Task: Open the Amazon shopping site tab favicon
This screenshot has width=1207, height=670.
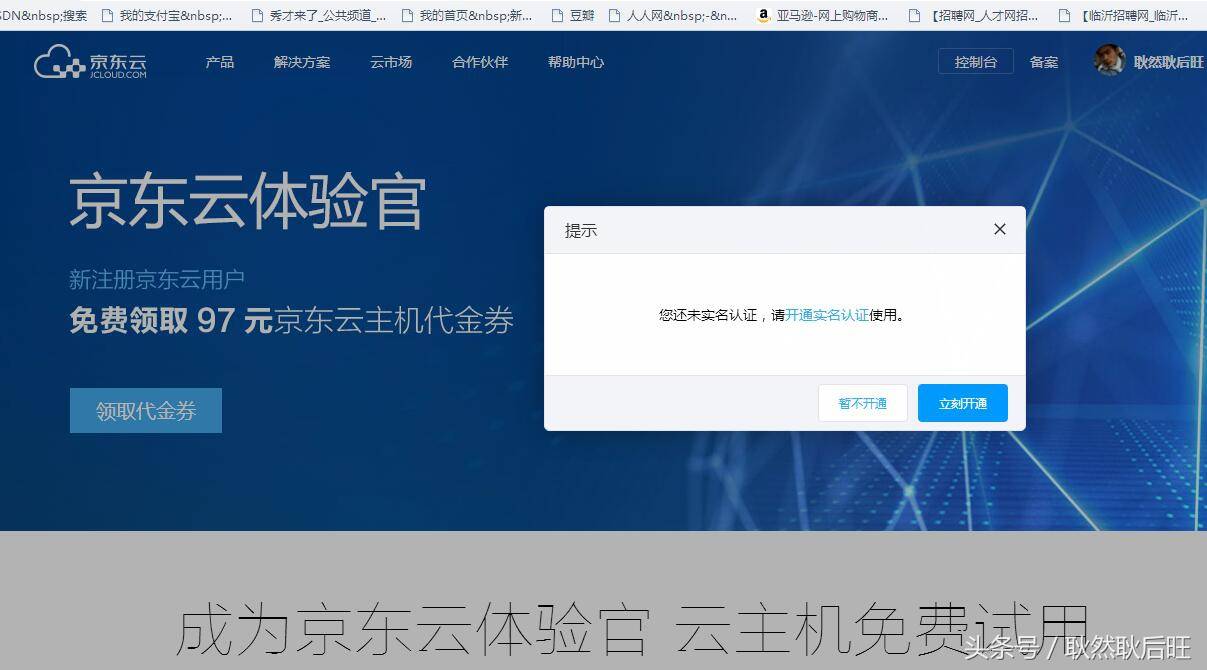Action: (763, 15)
